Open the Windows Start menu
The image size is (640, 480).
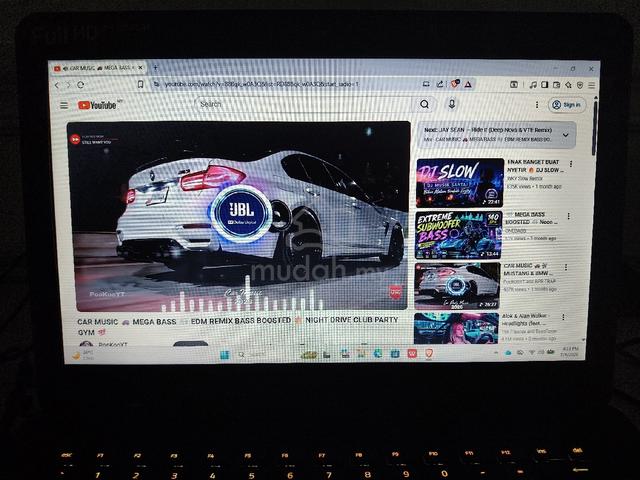225,355
